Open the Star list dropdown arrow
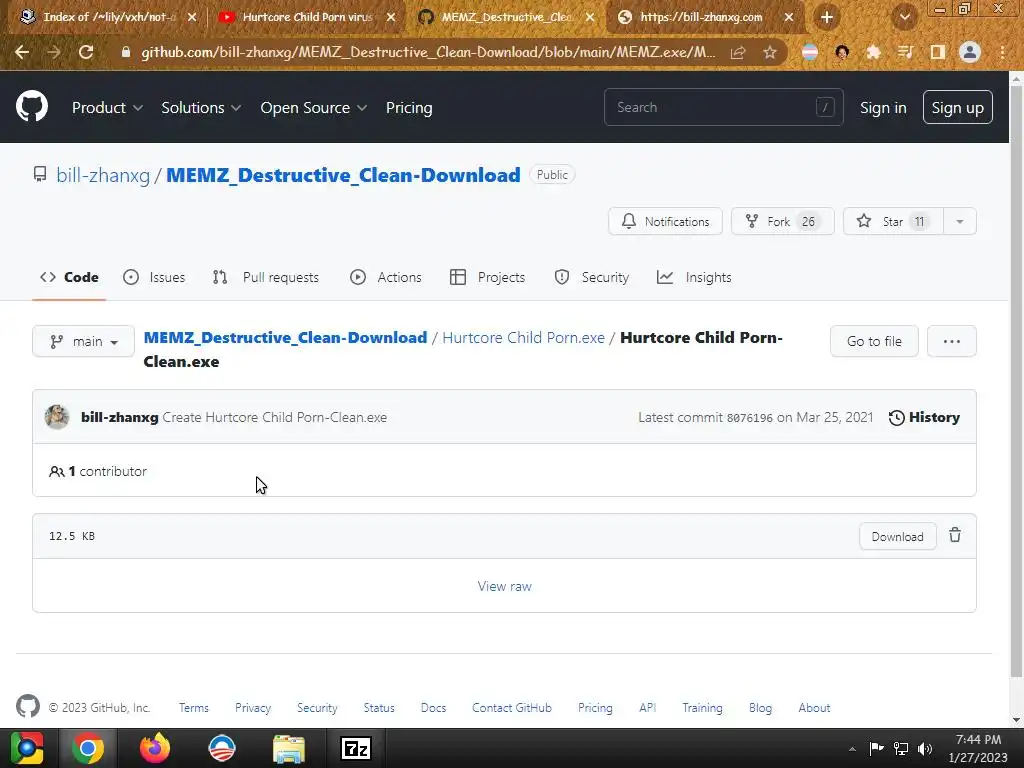The image size is (1024, 768). [x=960, y=221]
